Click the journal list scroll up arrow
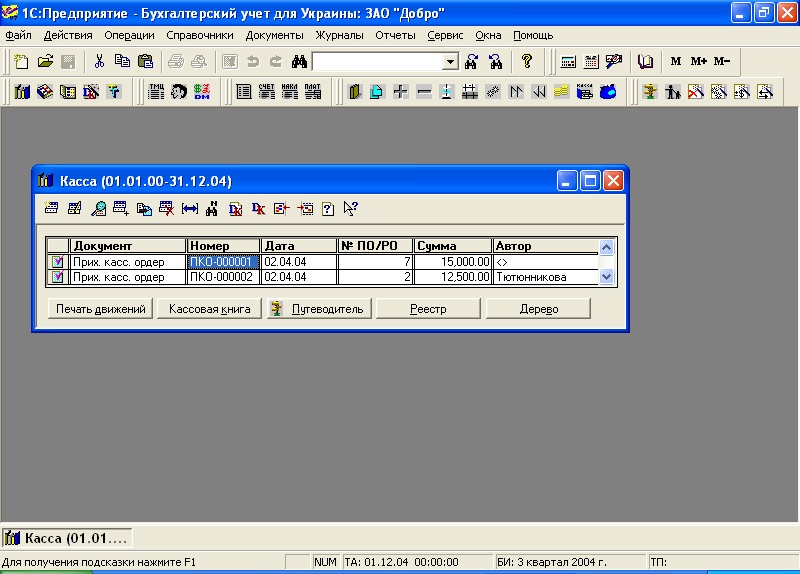Image resolution: width=800 pixels, height=574 pixels. pos(606,247)
